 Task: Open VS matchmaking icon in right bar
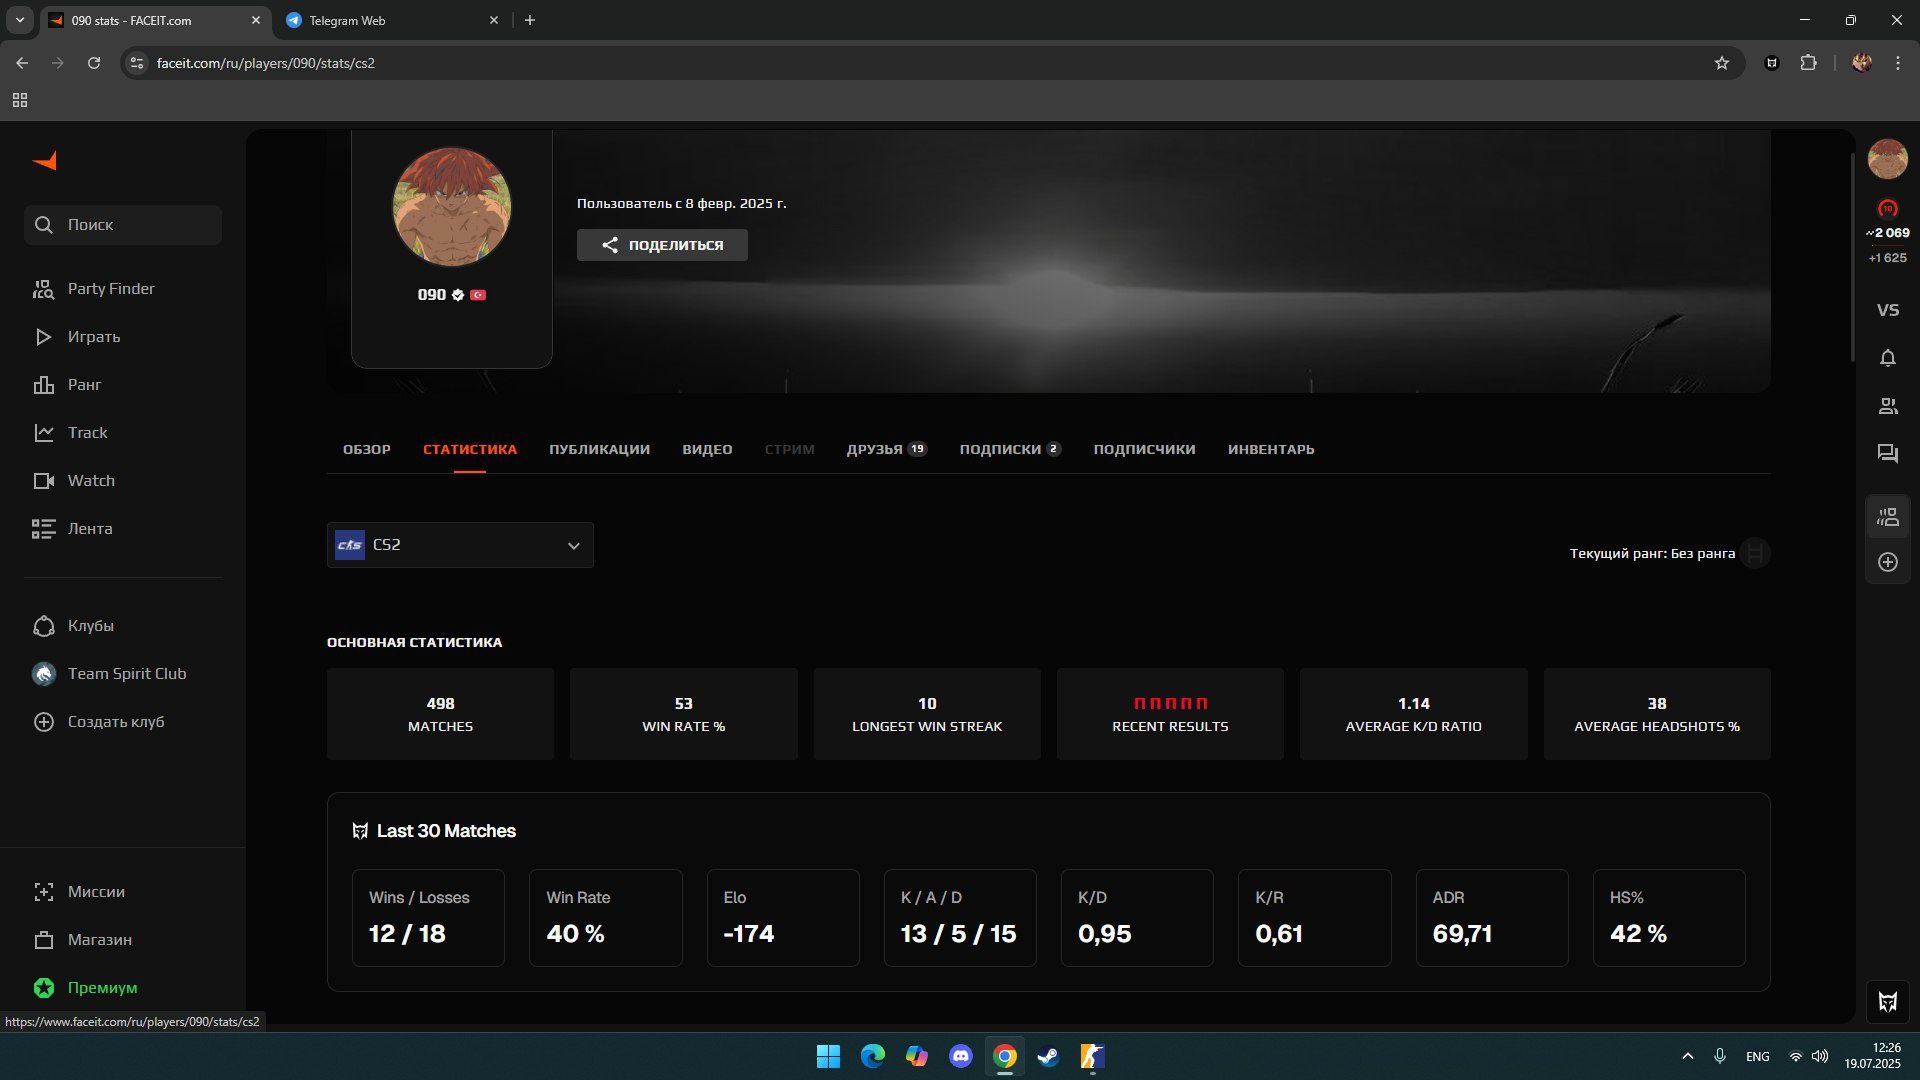[x=1887, y=310]
